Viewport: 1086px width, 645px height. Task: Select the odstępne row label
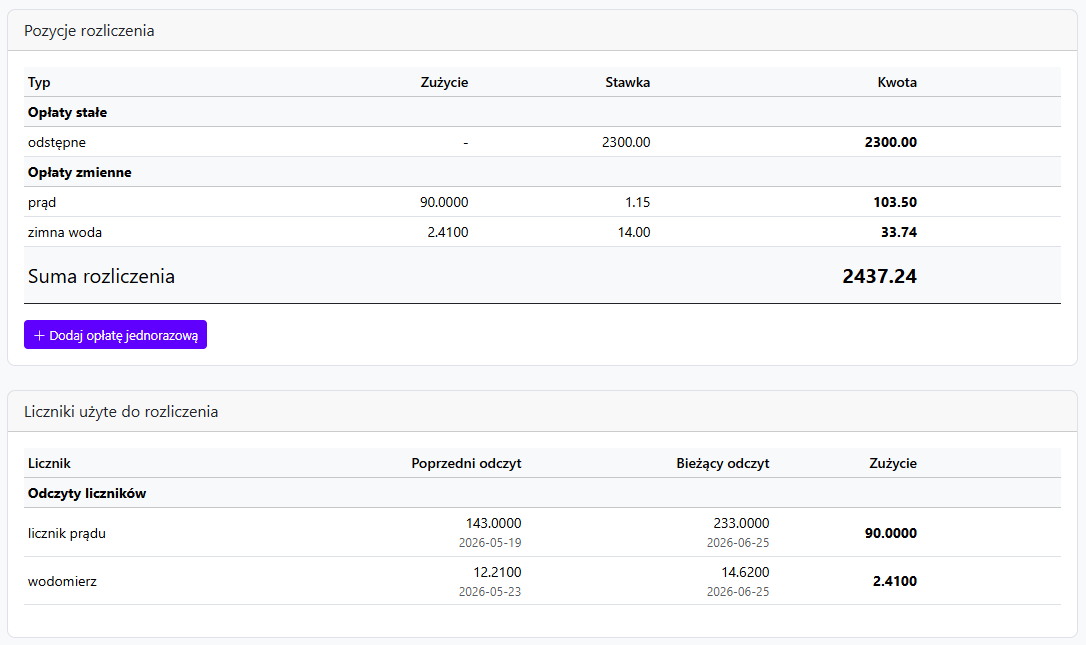pos(57,142)
